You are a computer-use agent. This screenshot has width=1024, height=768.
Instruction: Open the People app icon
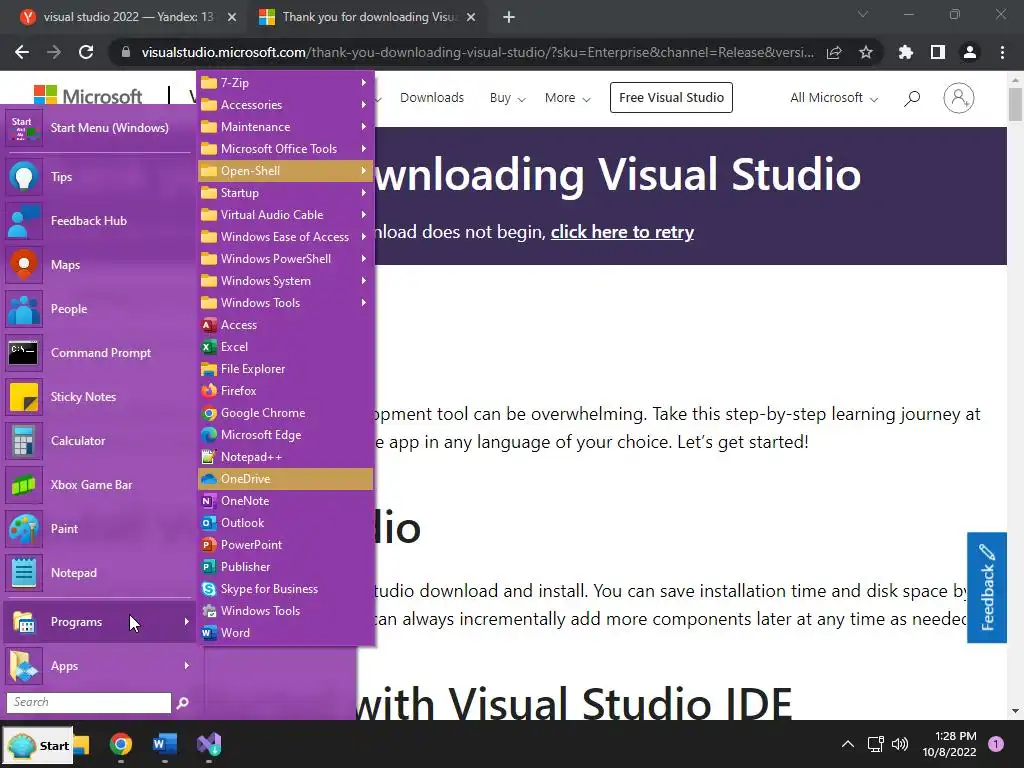pyautogui.click(x=24, y=309)
